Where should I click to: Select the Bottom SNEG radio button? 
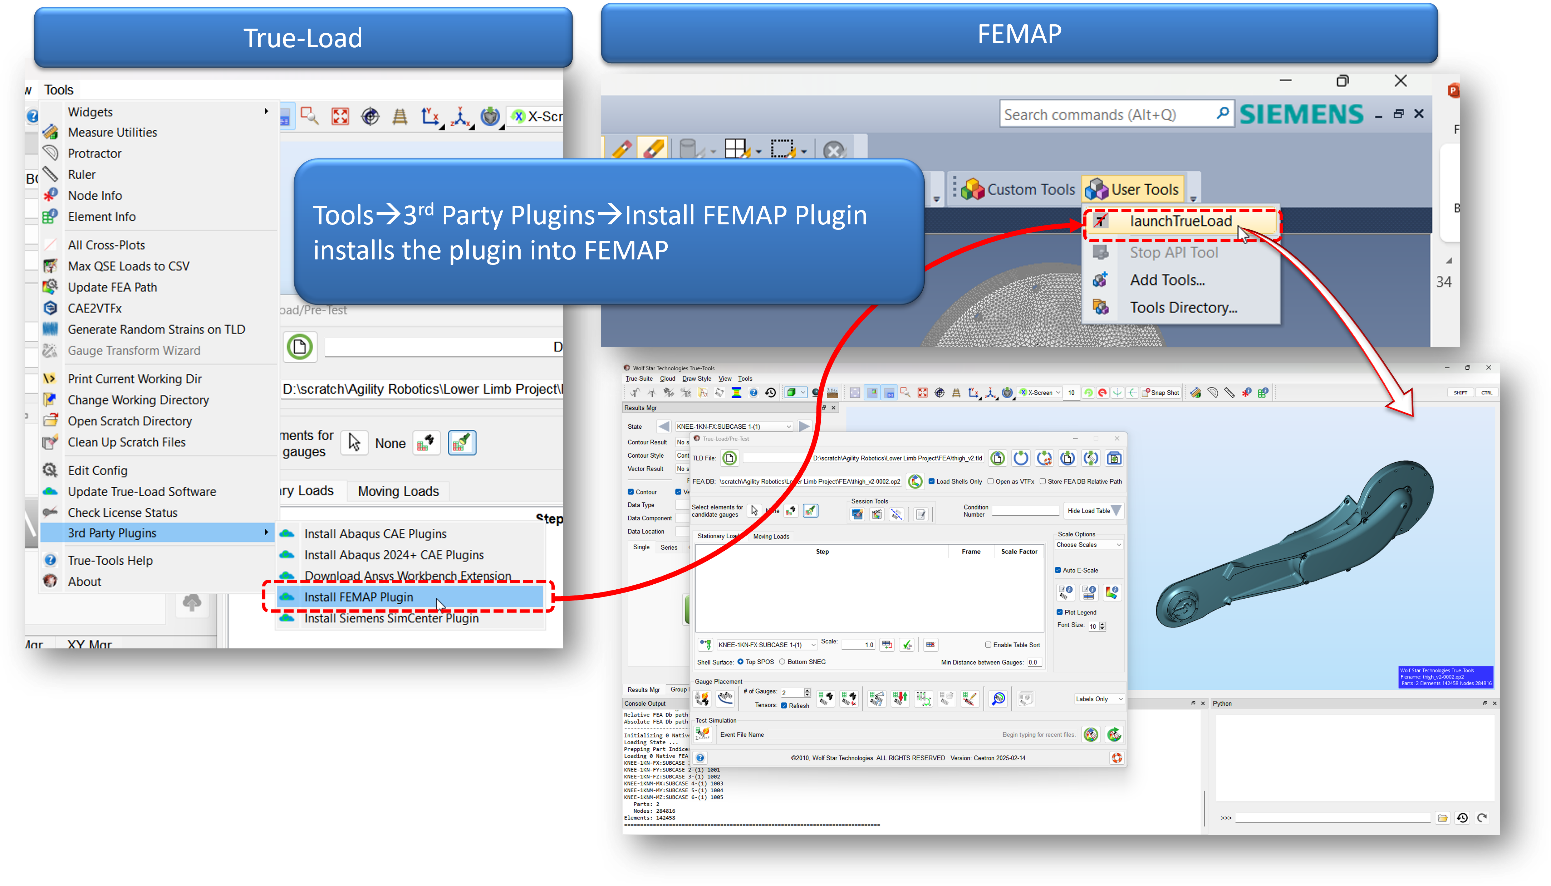tap(783, 662)
